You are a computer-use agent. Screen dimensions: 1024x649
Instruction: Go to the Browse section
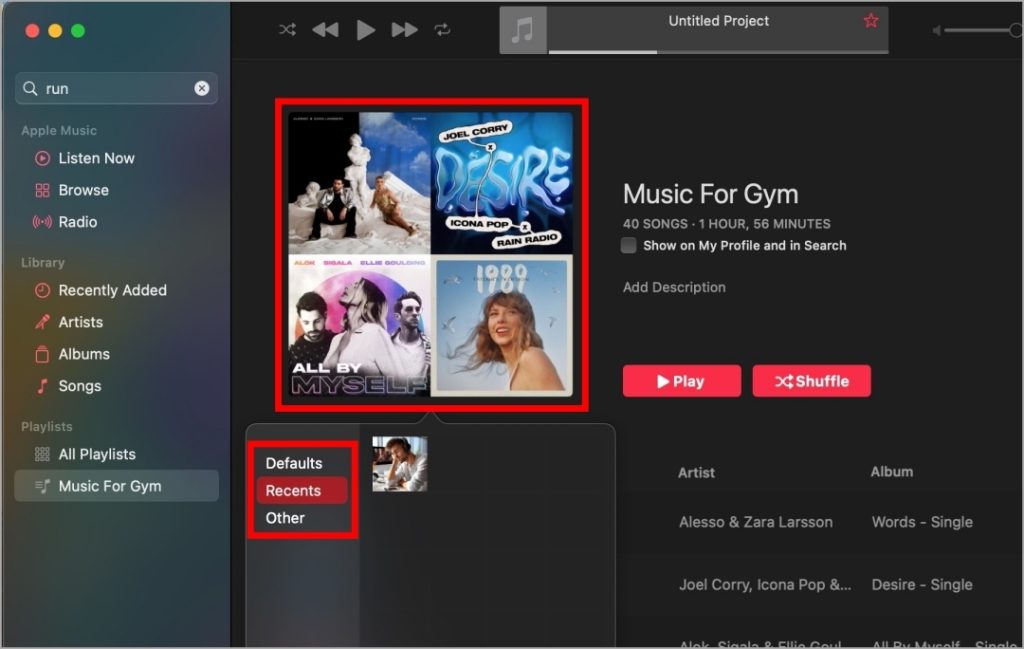[x=83, y=190]
